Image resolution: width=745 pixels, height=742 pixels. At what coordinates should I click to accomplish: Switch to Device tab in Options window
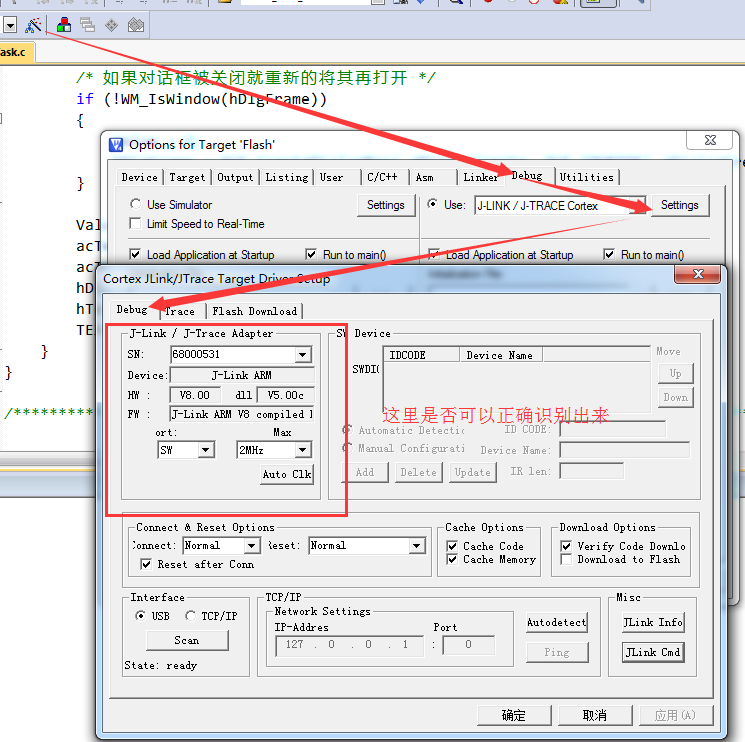140,178
